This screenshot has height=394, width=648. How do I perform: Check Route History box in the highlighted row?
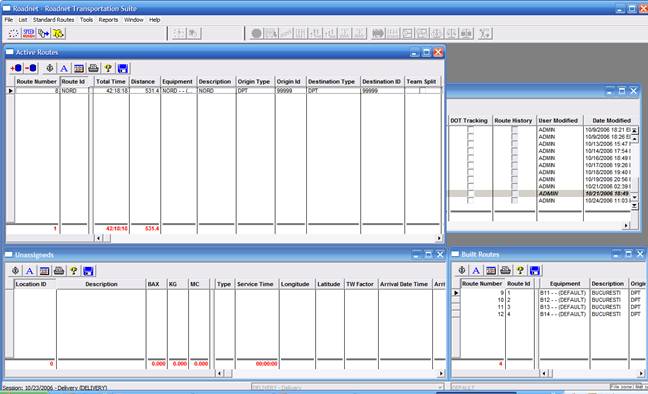tap(514, 193)
